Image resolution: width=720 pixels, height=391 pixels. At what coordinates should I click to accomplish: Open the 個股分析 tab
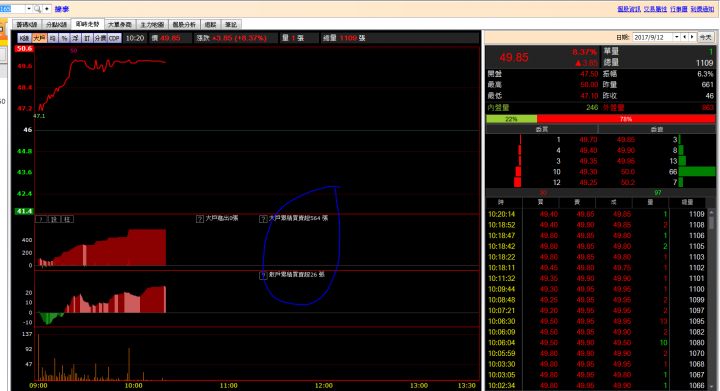click(x=184, y=24)
